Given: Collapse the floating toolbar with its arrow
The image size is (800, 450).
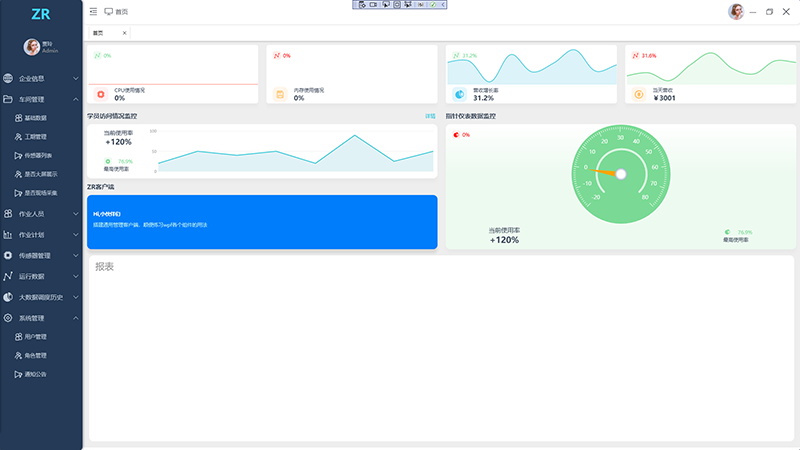Looking at the screenshot, I should [443, 5].
